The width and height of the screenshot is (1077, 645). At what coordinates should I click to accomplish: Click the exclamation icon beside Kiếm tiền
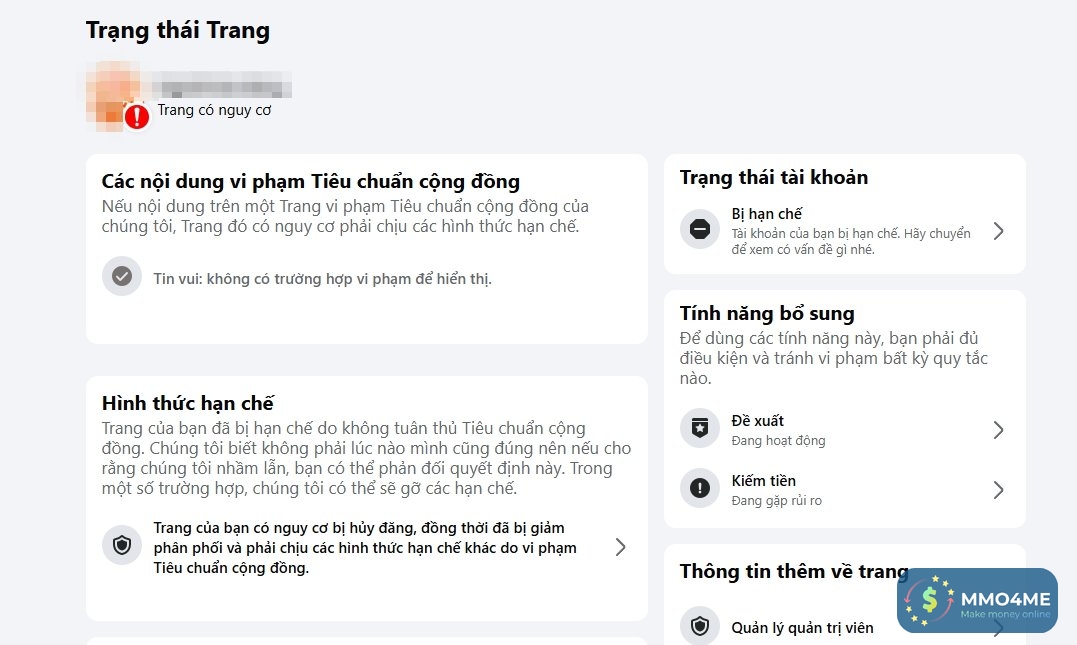pyautogui.click(x=700, y=489)
